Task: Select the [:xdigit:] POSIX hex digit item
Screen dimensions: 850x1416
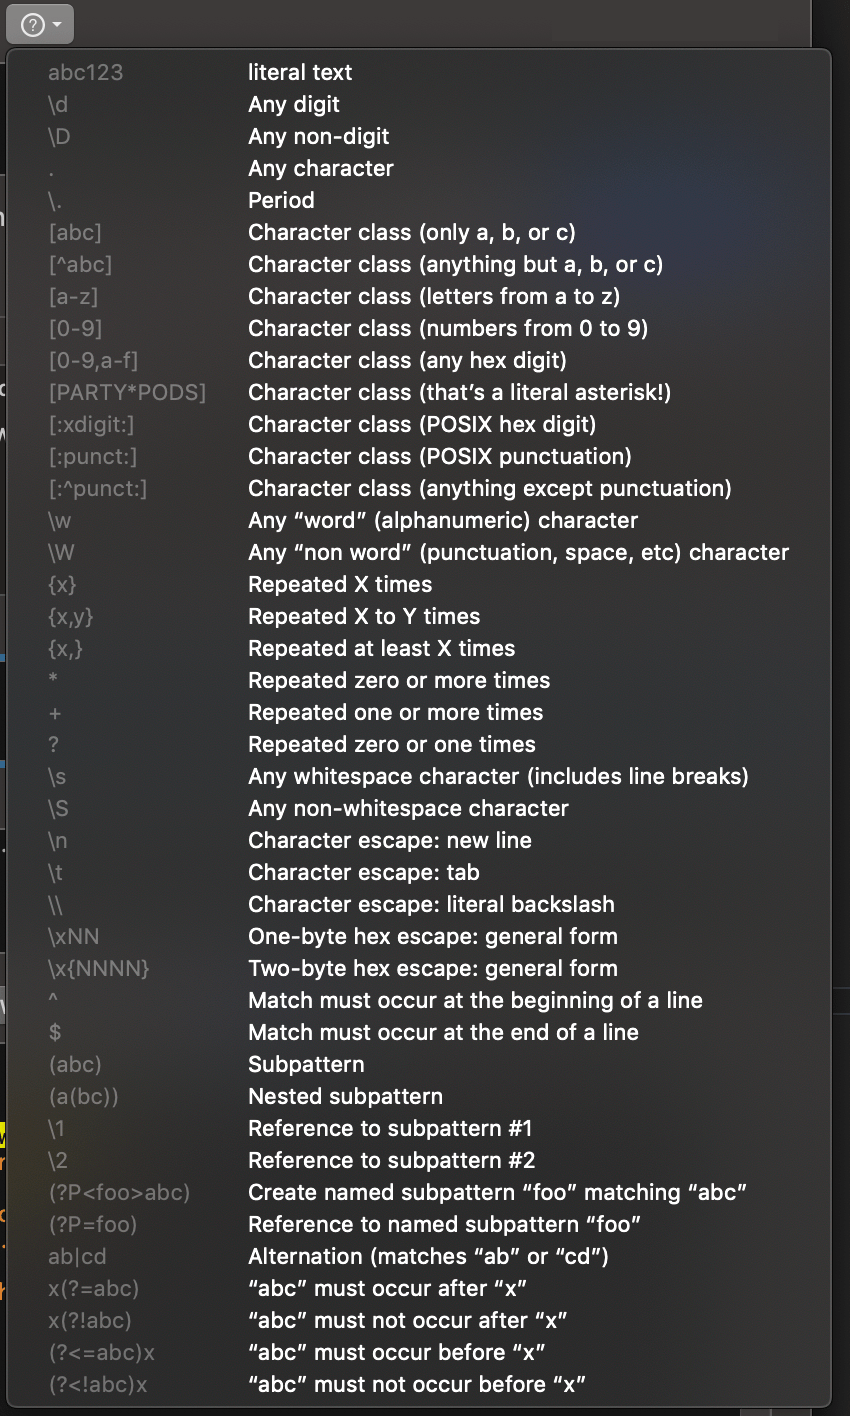Action: click(x=421, y=424)
